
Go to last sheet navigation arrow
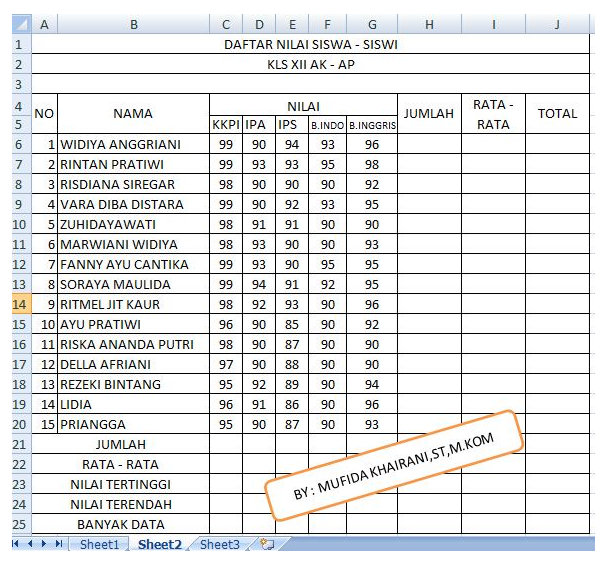(x=58, y=543)
